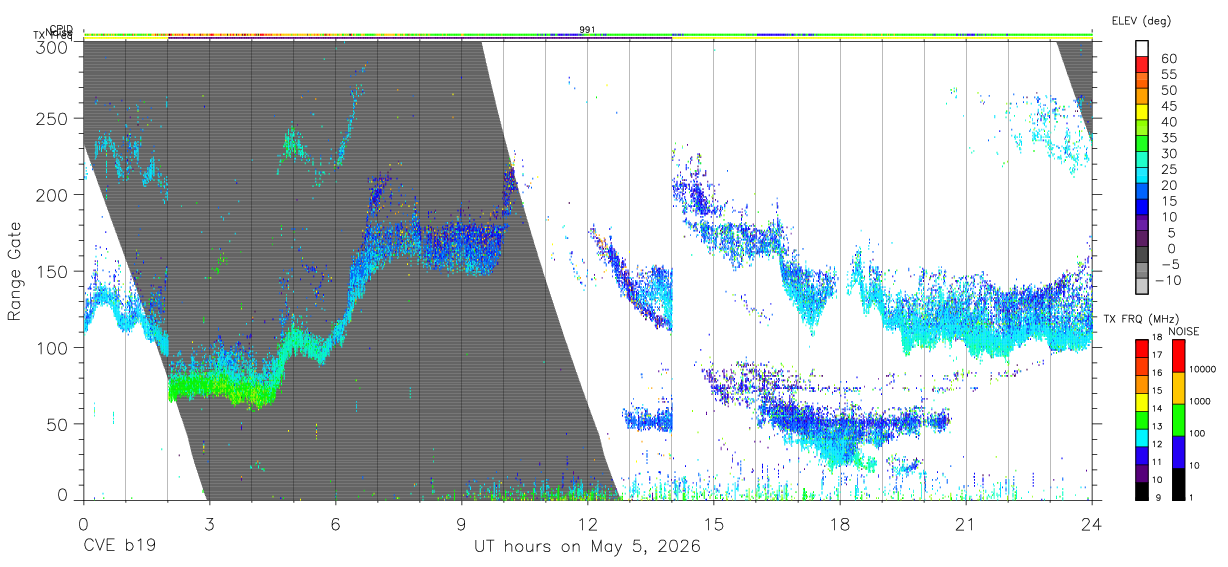Click the yellow 14–15 MHz TX FRQ swatch
The height and width of the screenshot is (567, 1228).
tap(1143, 400)
